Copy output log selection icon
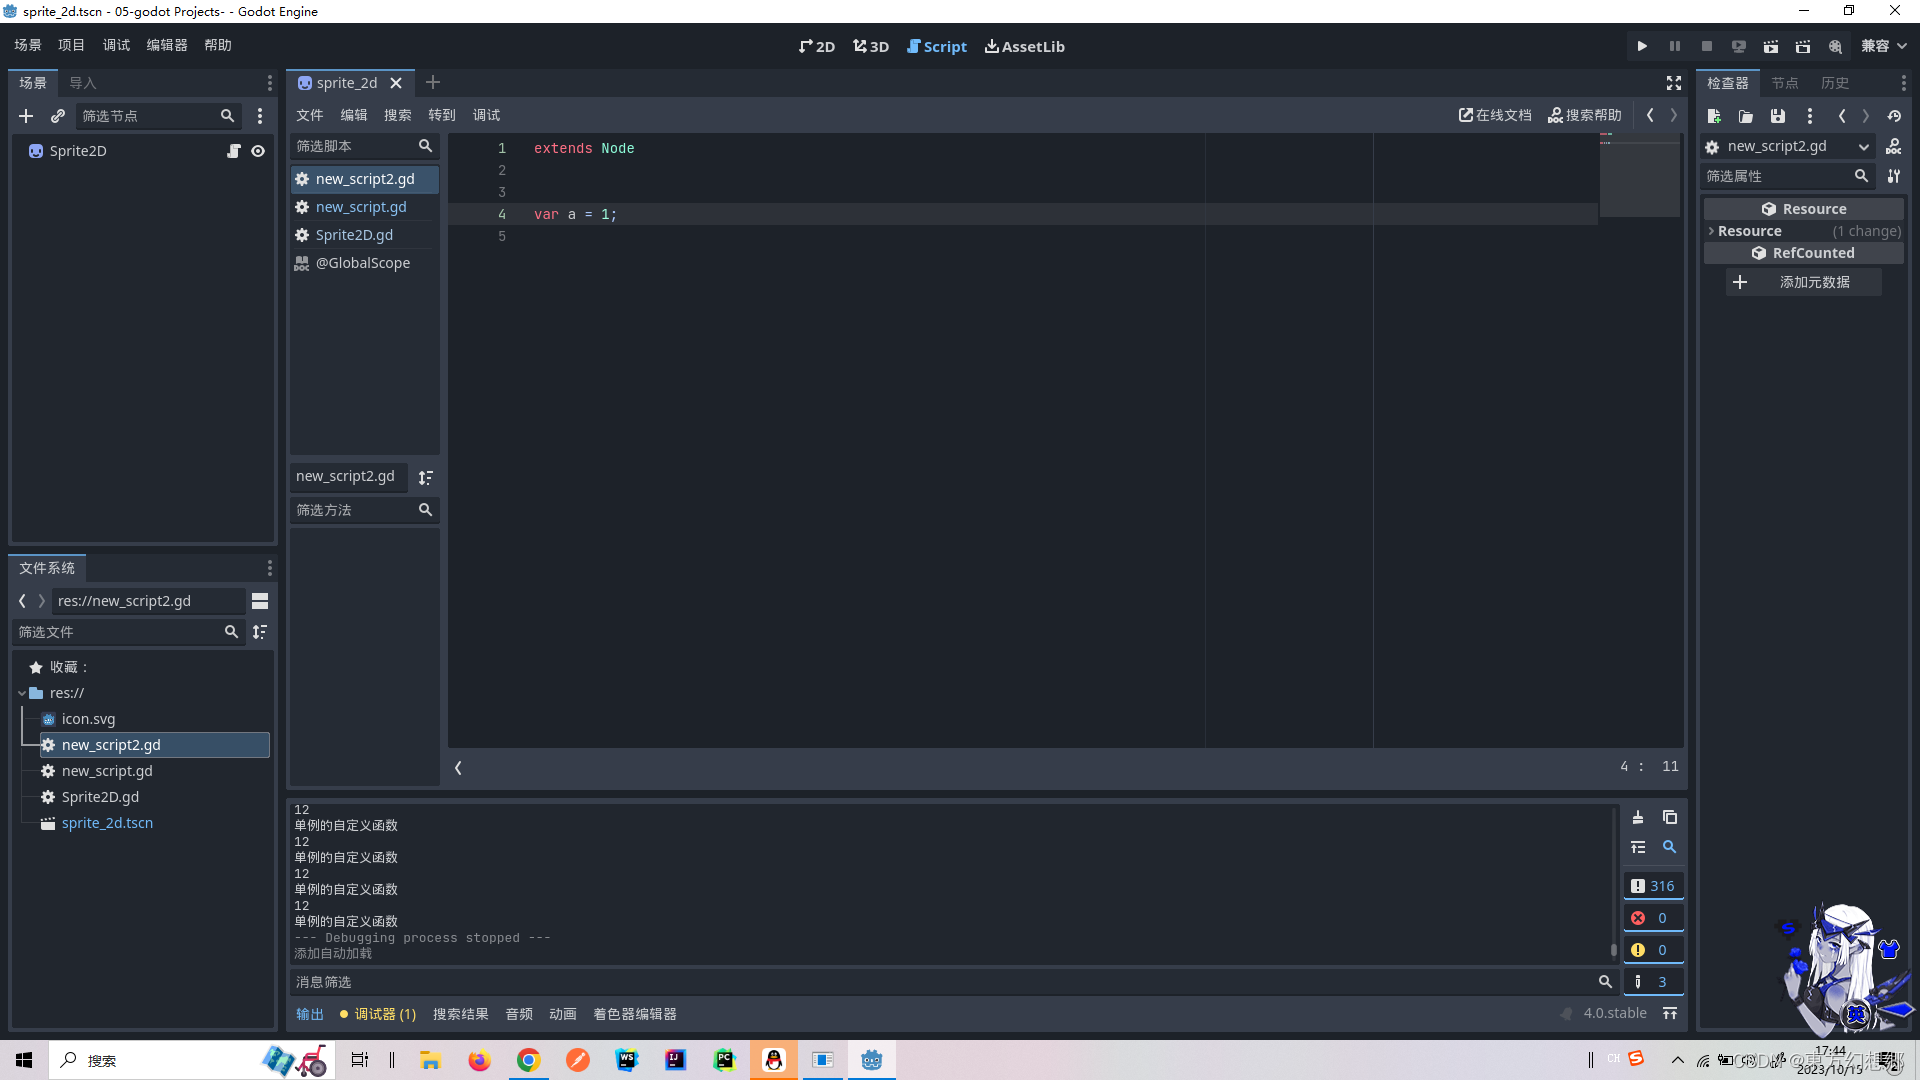 pyautogui.click(x=1670, y=817)
